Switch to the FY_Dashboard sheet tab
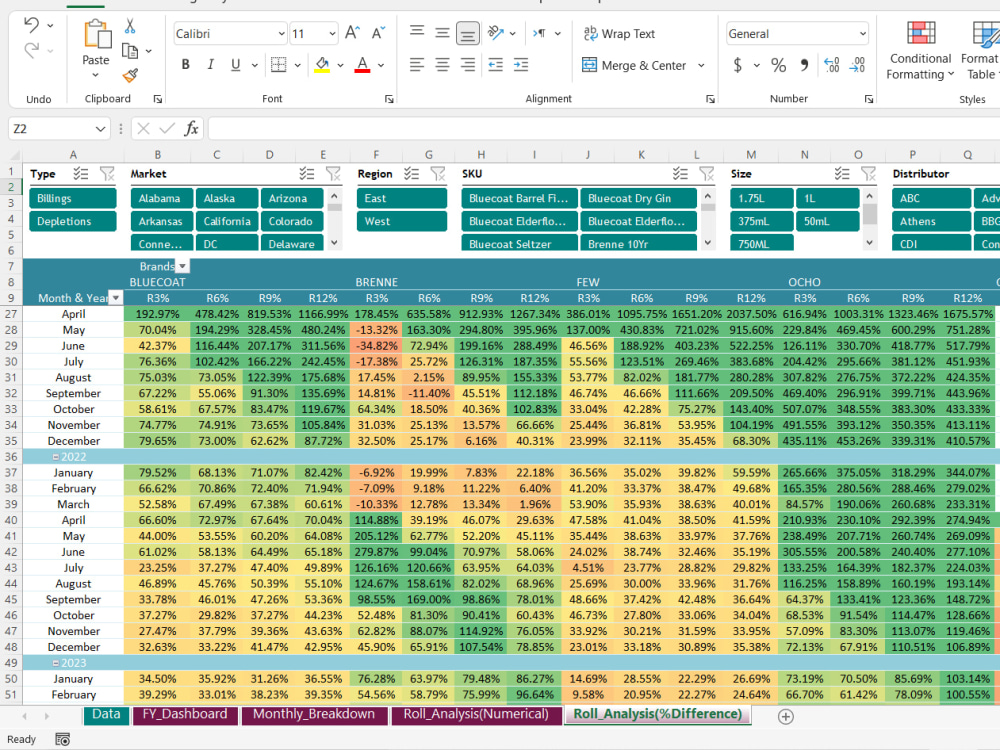Screen dimensions: 1000x750 tap(185, 714)
